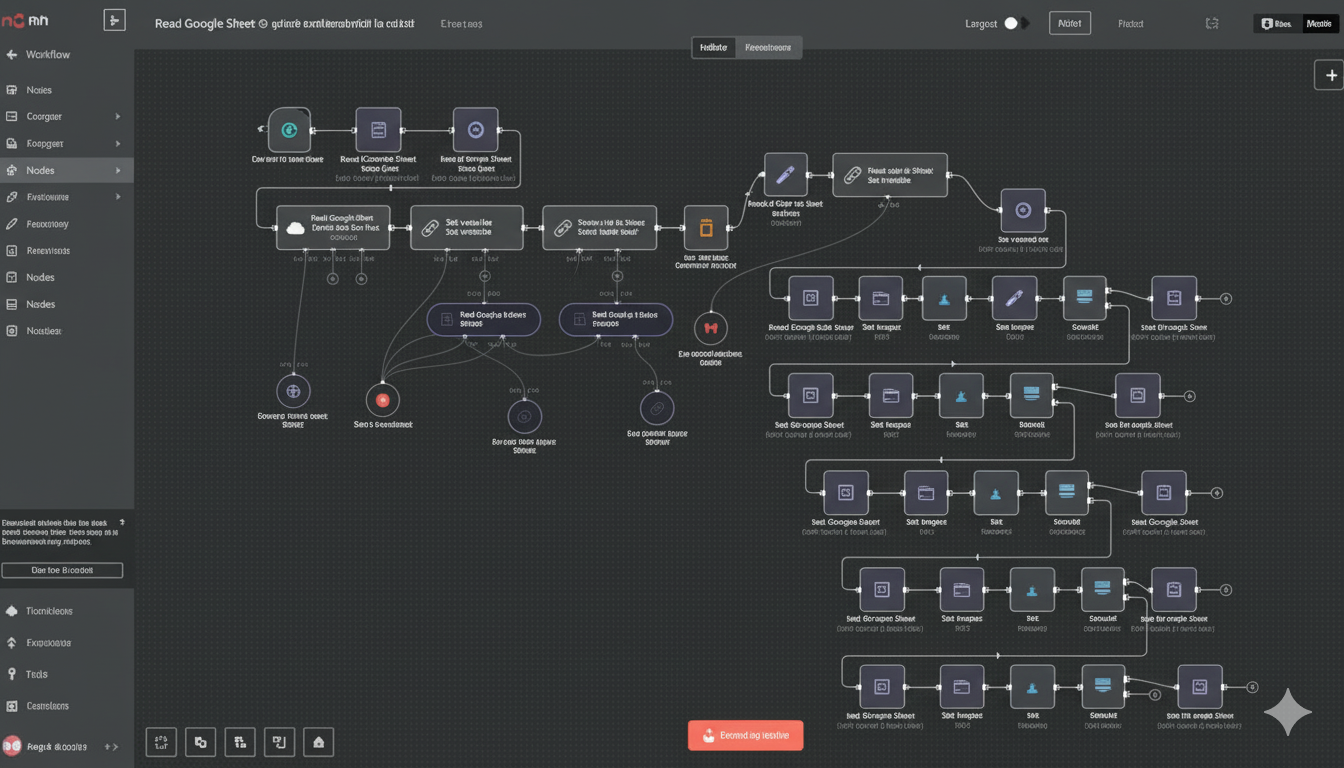
Task: Switch to the left tab above the canvas
Action: (x=714, y=47)
